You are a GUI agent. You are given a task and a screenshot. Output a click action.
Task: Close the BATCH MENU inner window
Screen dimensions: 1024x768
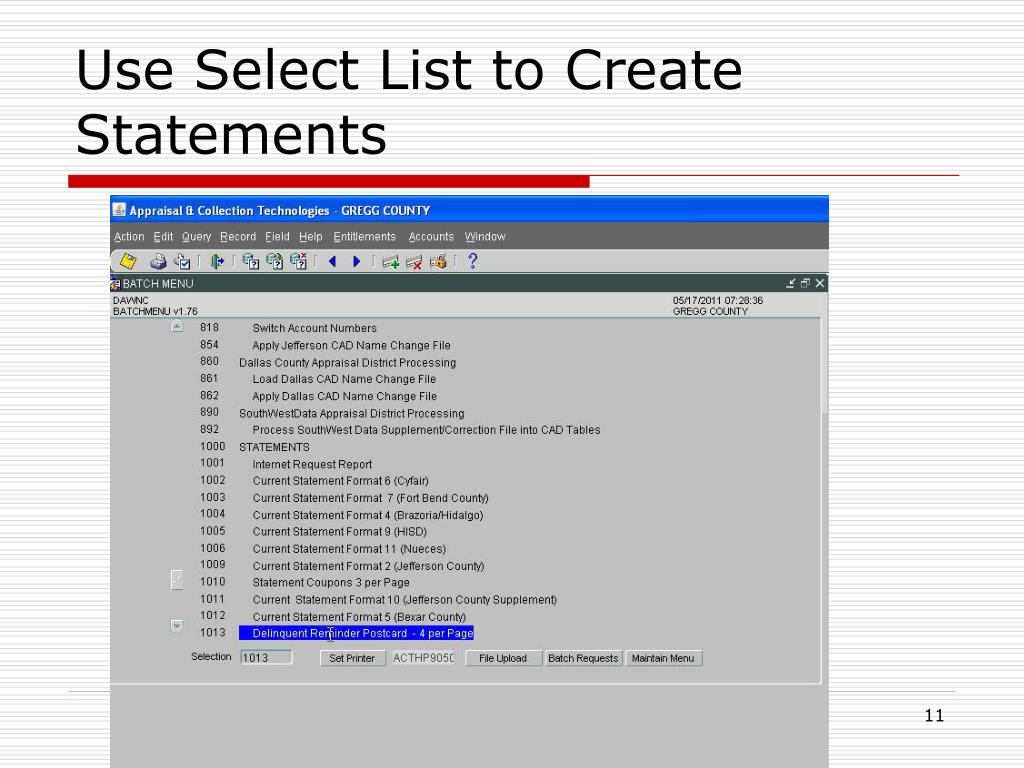point(820,283)
